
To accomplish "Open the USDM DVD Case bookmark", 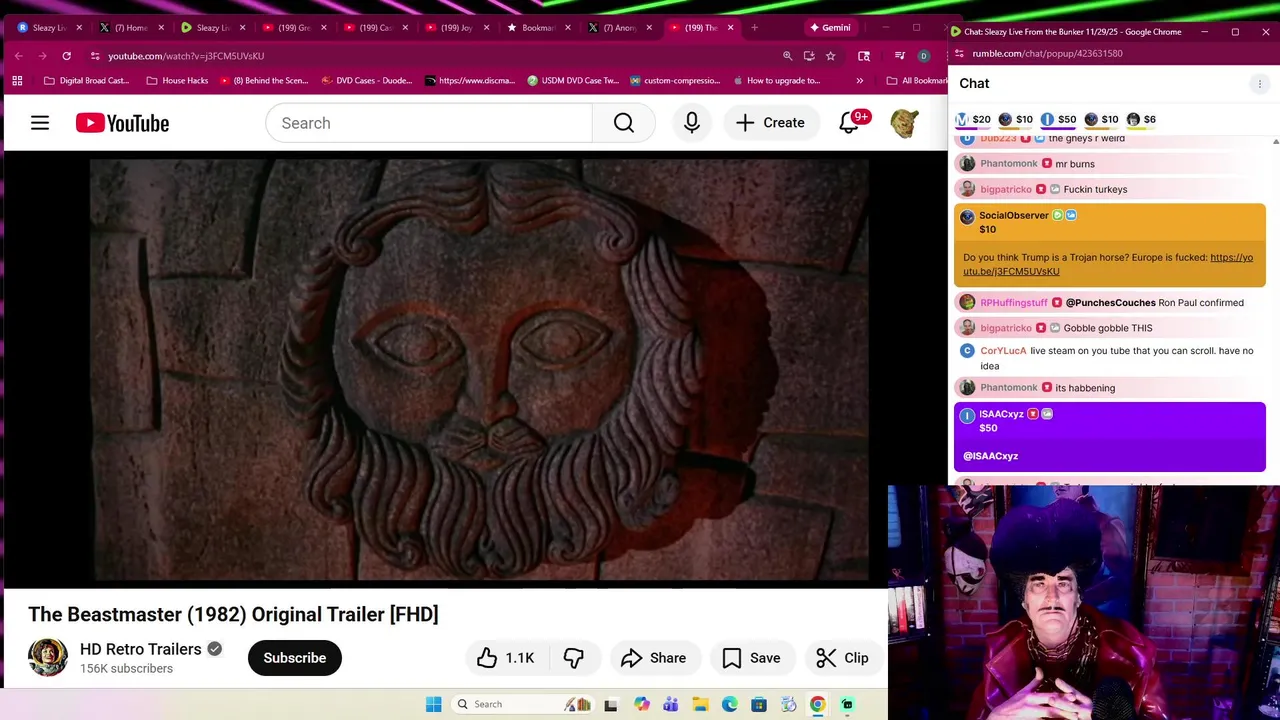I will pyautogui.click(x=573, y=80).
